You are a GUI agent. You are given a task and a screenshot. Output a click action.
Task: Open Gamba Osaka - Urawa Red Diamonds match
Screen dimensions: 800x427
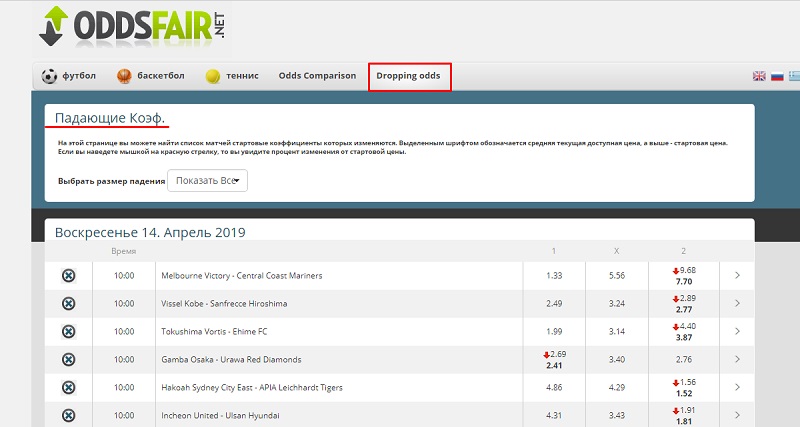click(x=231, y=360)
